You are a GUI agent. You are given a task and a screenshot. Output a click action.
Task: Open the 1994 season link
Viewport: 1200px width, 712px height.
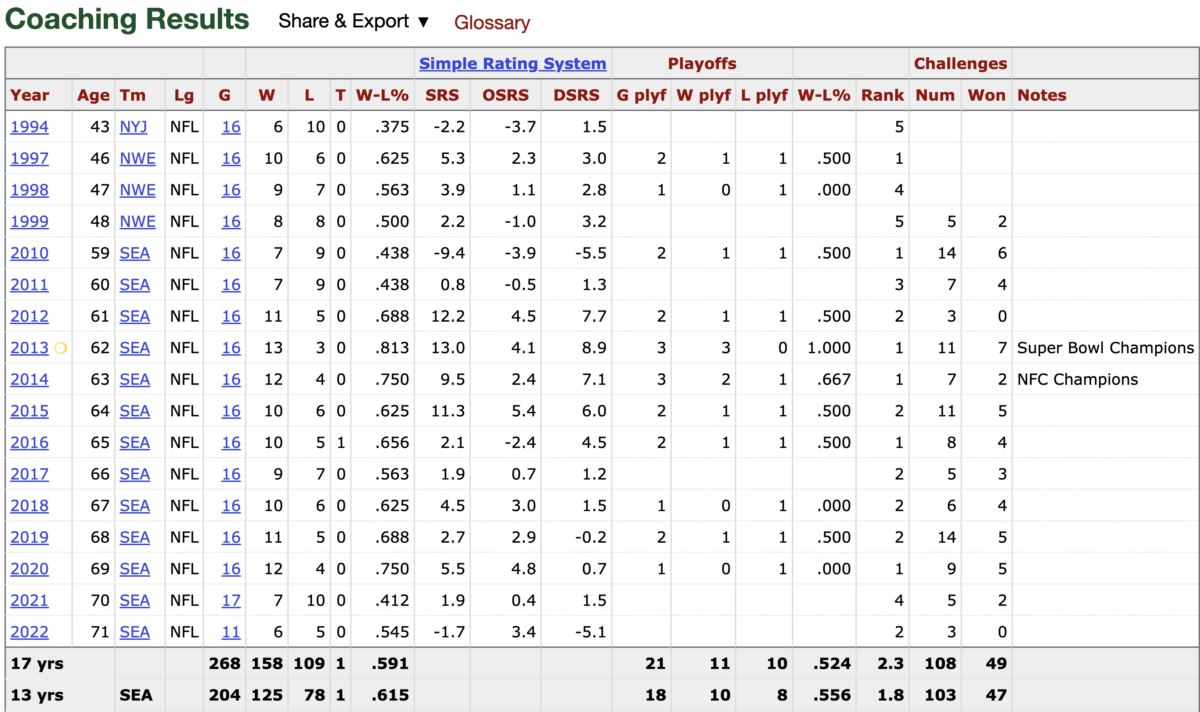(x=29, y=126)
